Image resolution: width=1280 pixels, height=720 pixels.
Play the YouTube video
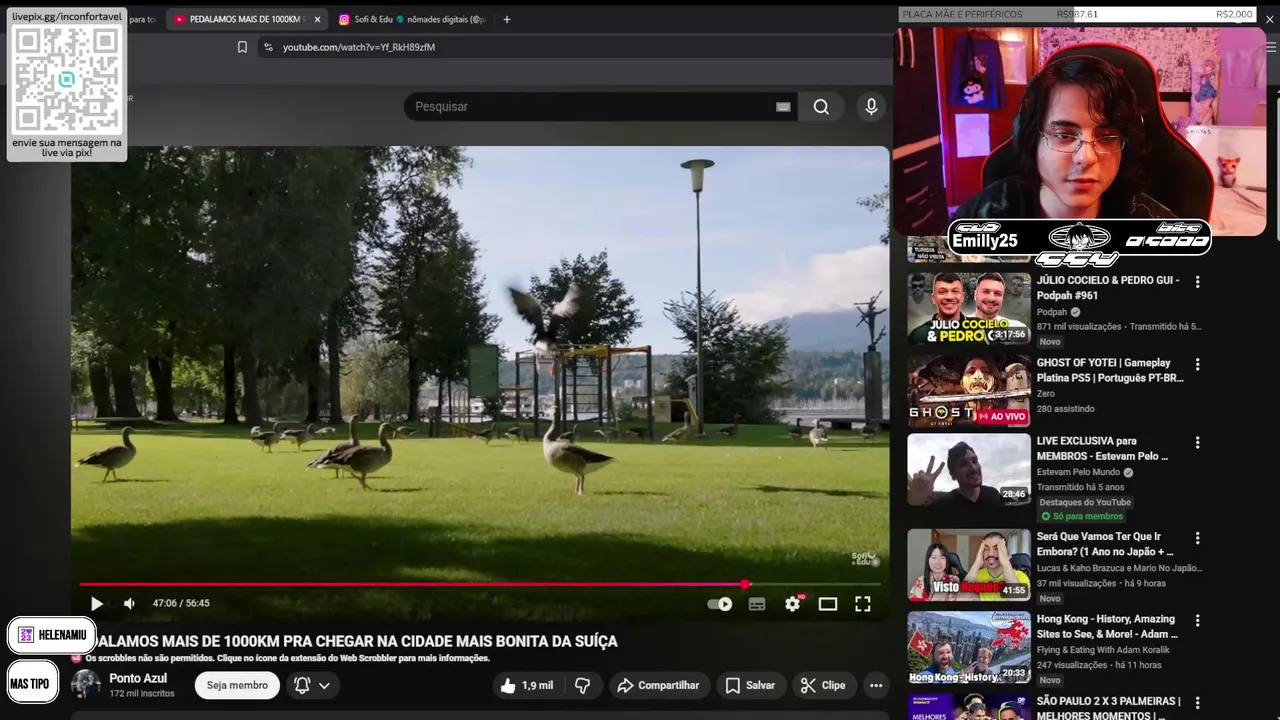pos(96,604)
